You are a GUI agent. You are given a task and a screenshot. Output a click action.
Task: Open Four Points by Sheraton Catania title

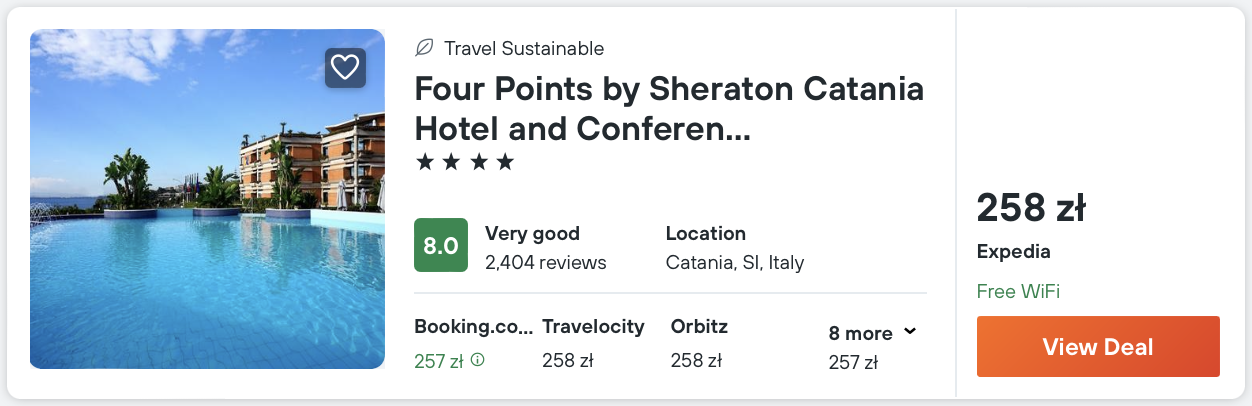(669, 108)
